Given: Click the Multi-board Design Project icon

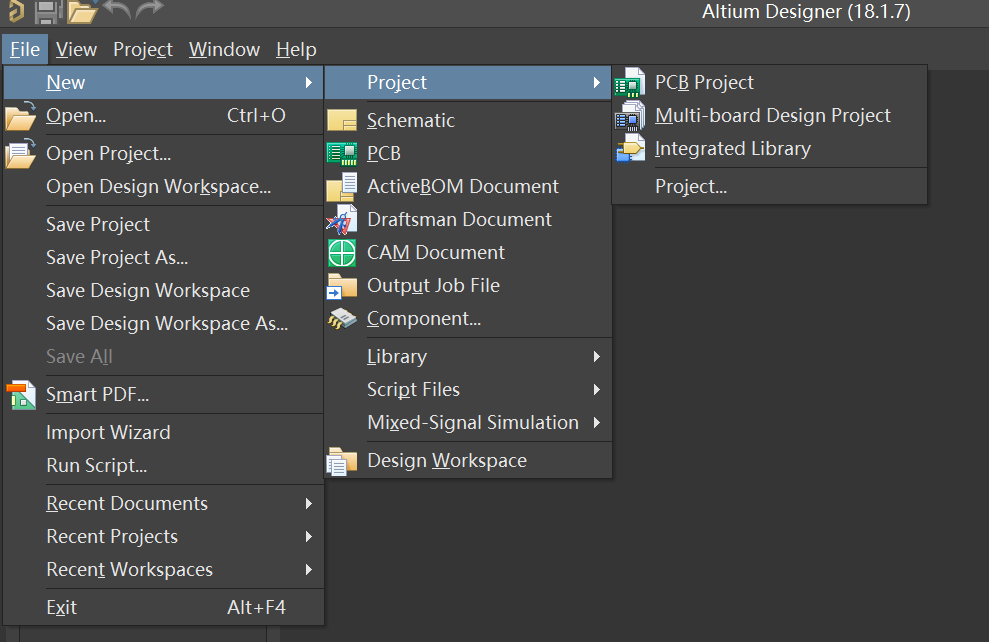Looking at the screenshot, I should [x=630, y=116].
